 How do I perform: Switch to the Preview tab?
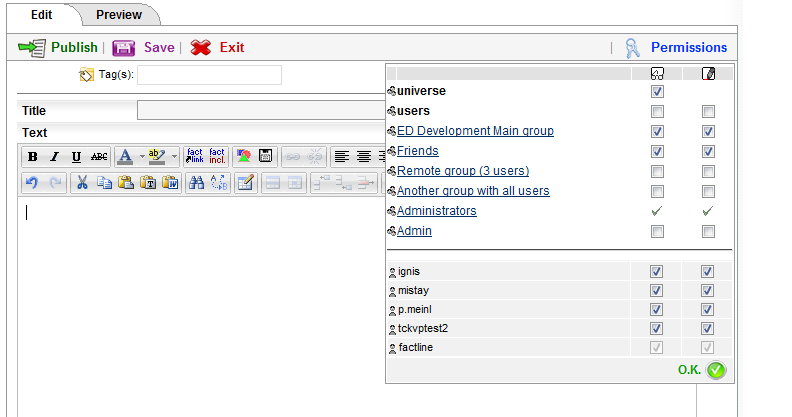click(119, 15)
